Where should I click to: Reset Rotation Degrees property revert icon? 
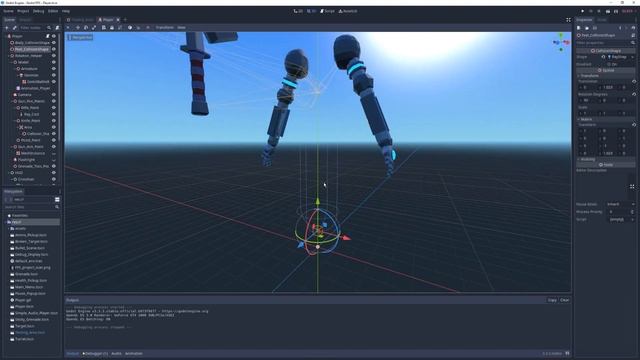pos(634,94)
